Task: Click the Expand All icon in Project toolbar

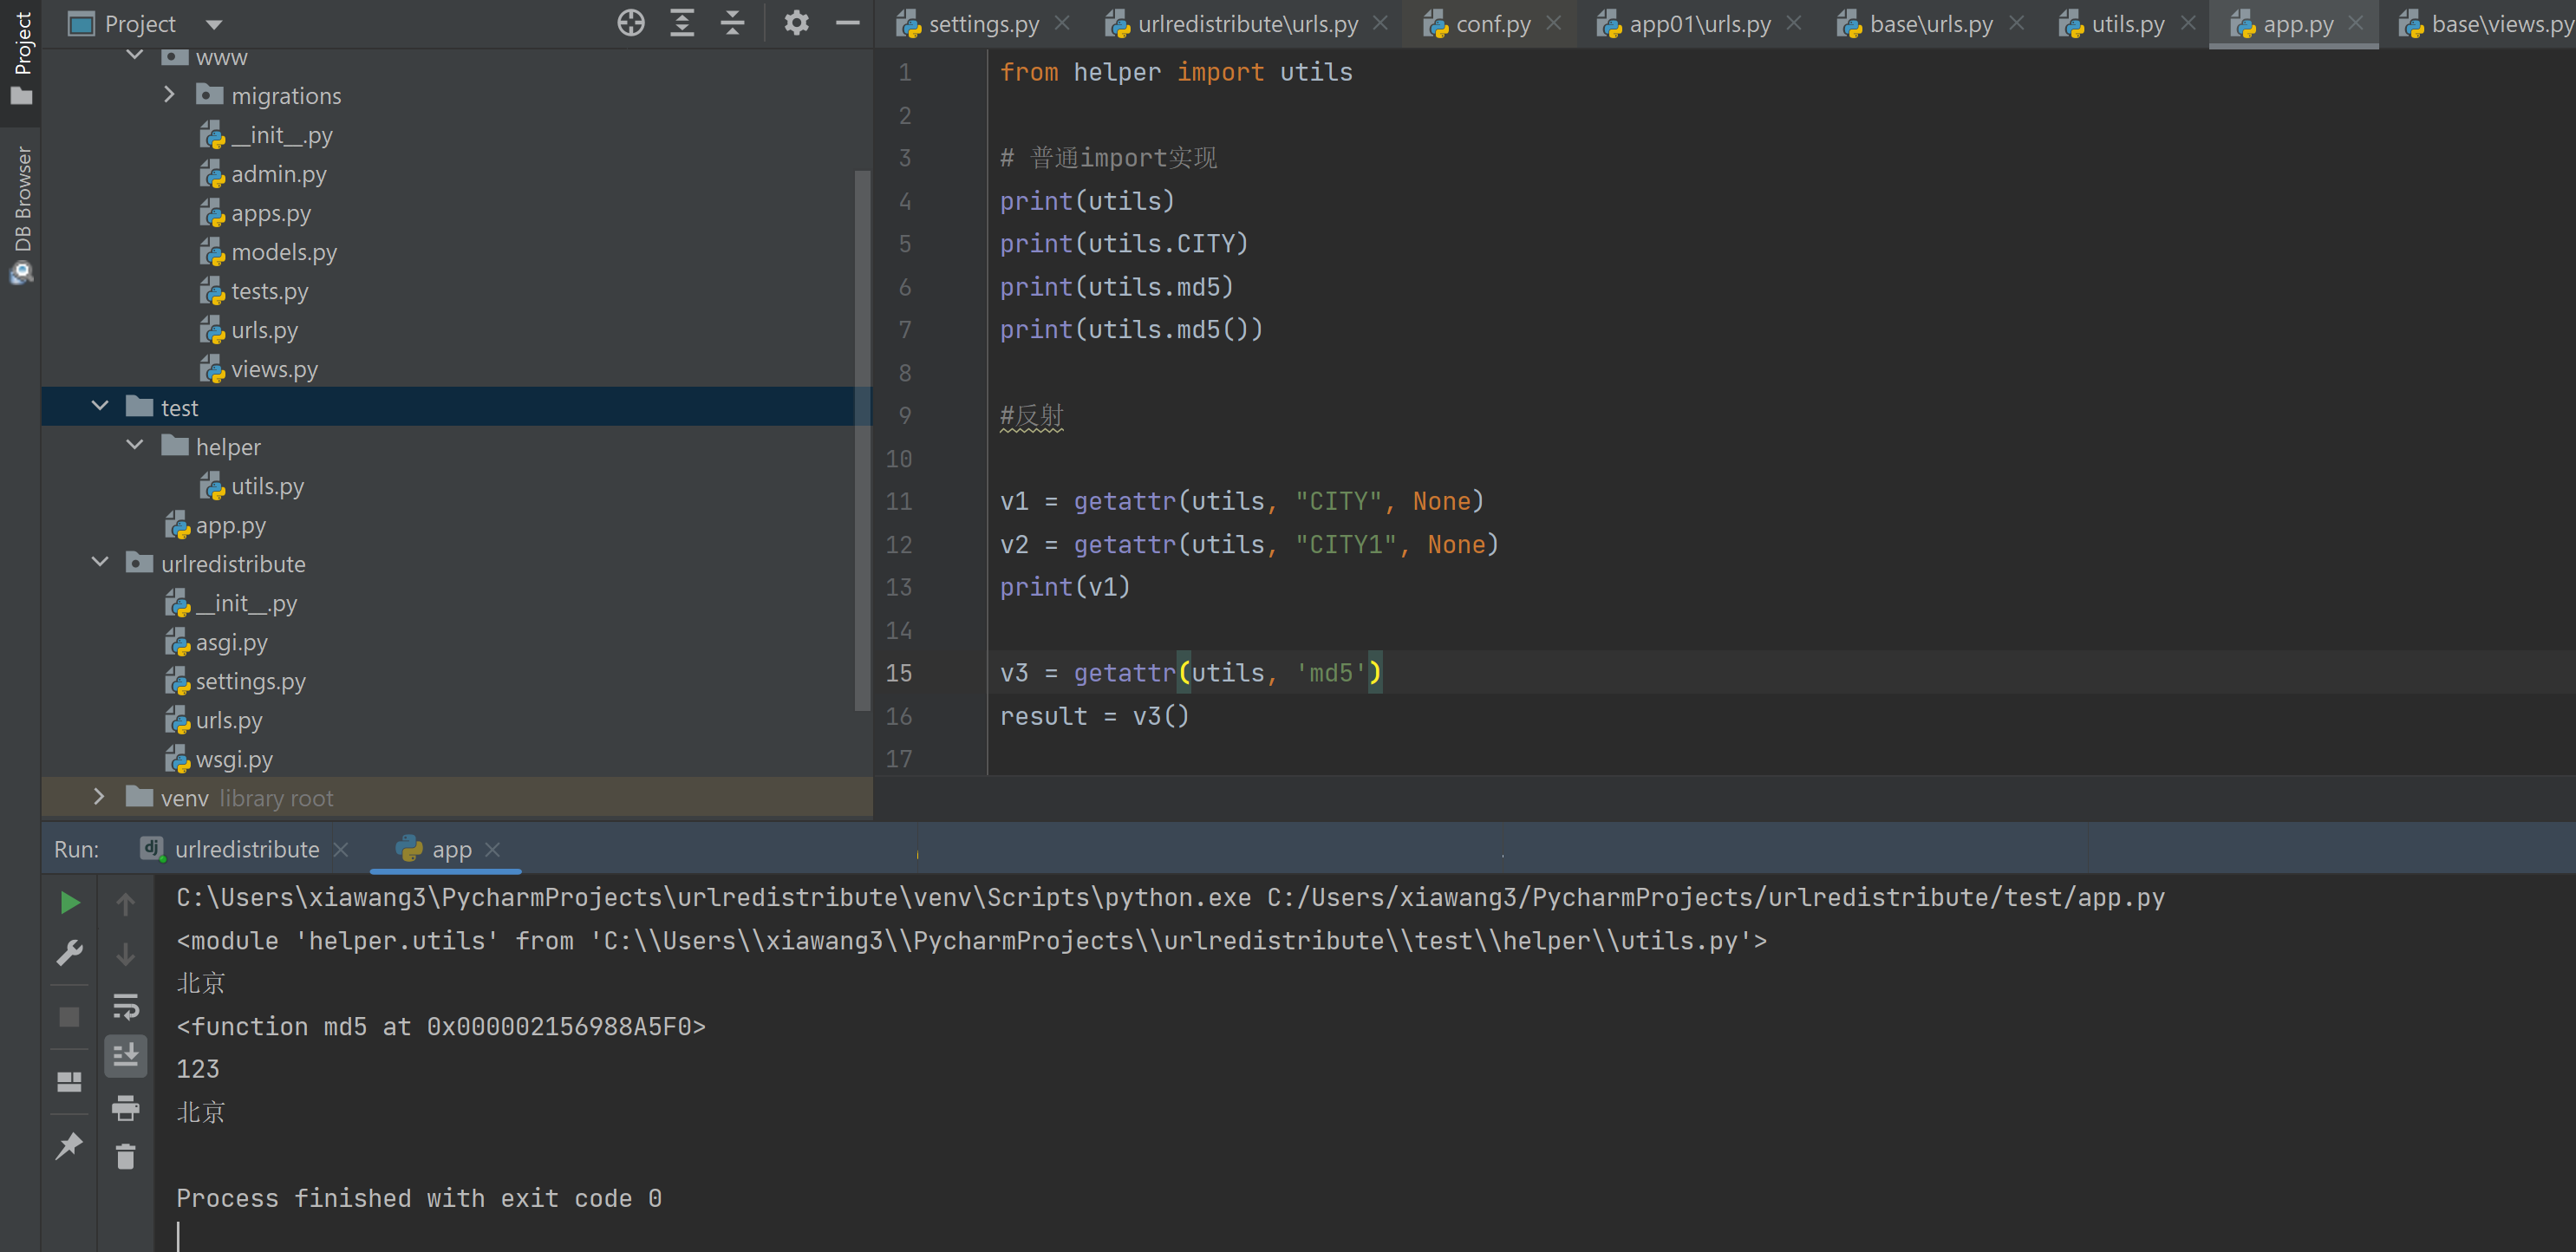Action: click(x=682, y=23)
